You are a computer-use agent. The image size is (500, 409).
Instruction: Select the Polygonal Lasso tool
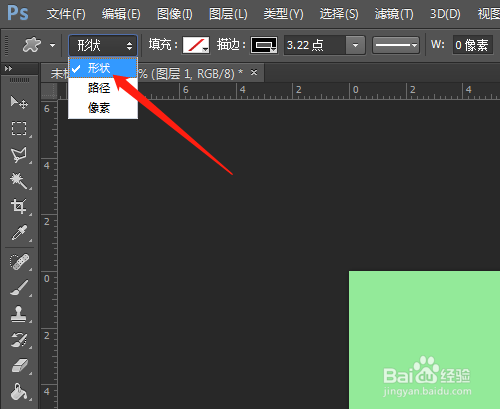point(19,155)
